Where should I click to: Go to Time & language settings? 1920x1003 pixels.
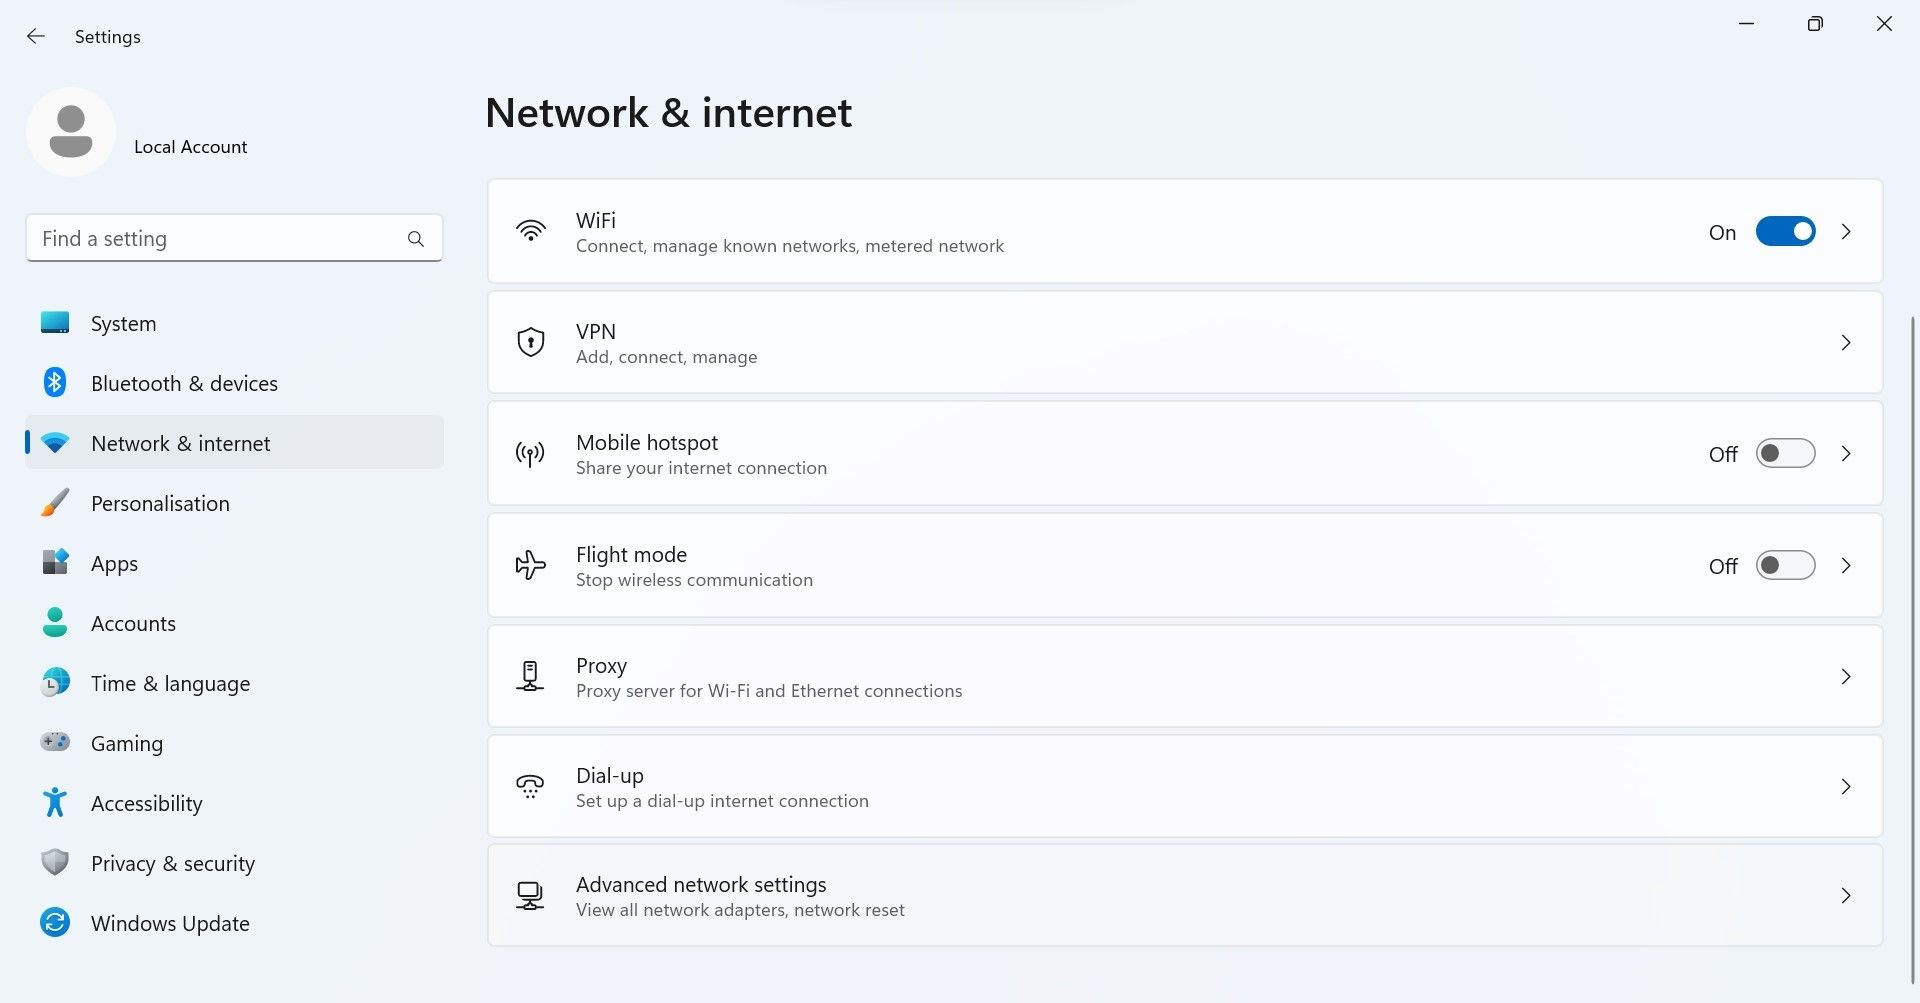170,683
